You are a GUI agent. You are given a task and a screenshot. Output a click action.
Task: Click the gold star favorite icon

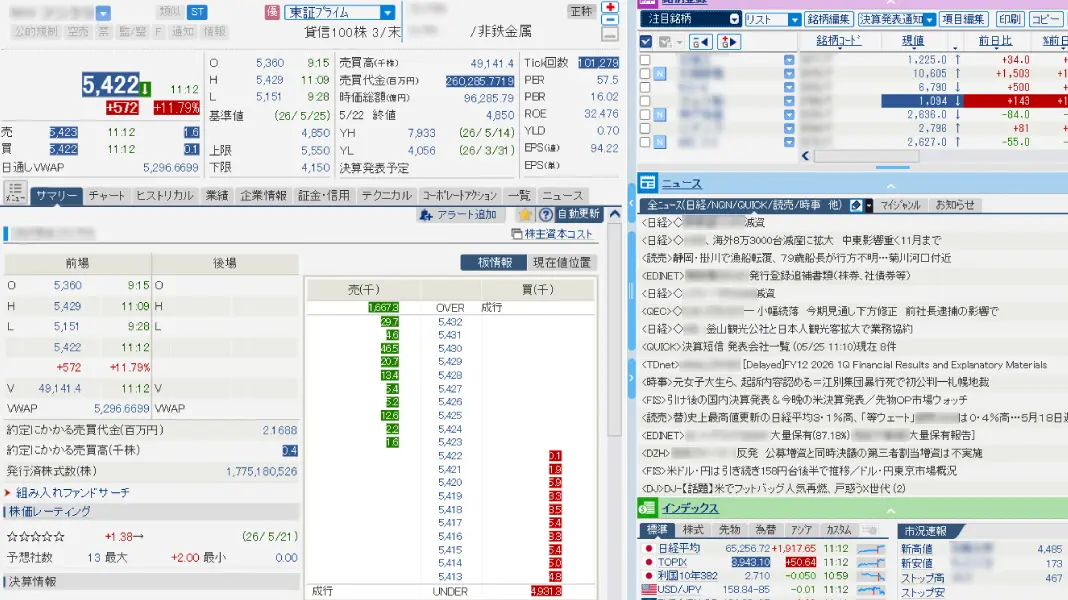(524, 215)
